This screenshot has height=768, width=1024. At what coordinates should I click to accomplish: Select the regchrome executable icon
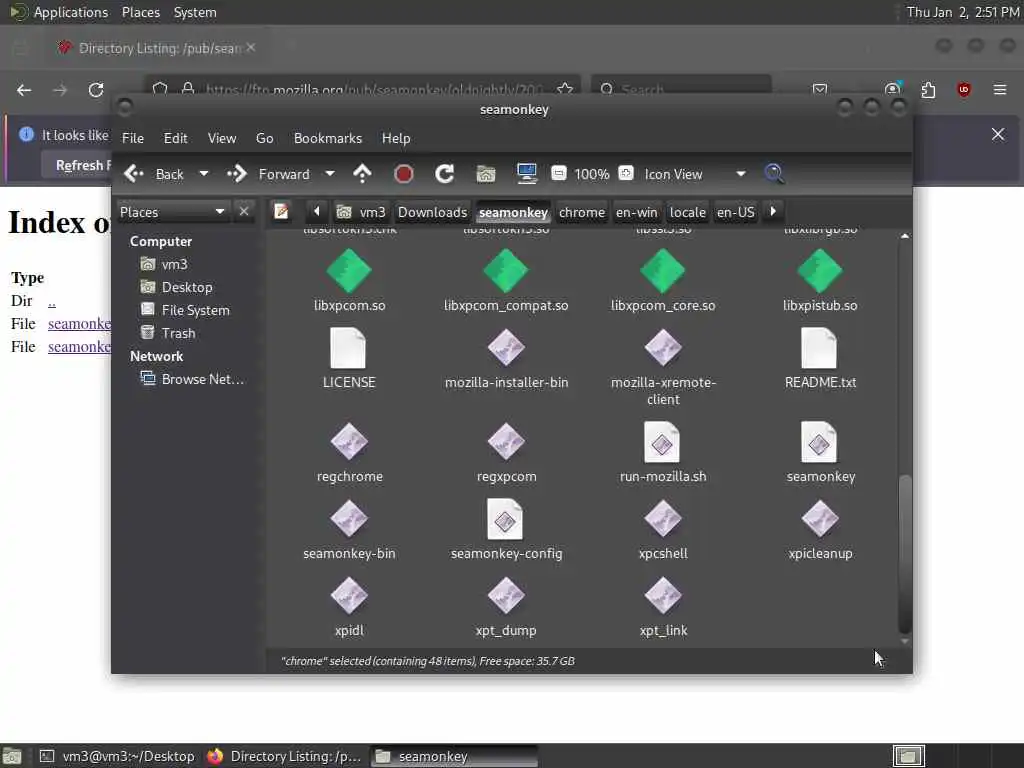[349, 441]
